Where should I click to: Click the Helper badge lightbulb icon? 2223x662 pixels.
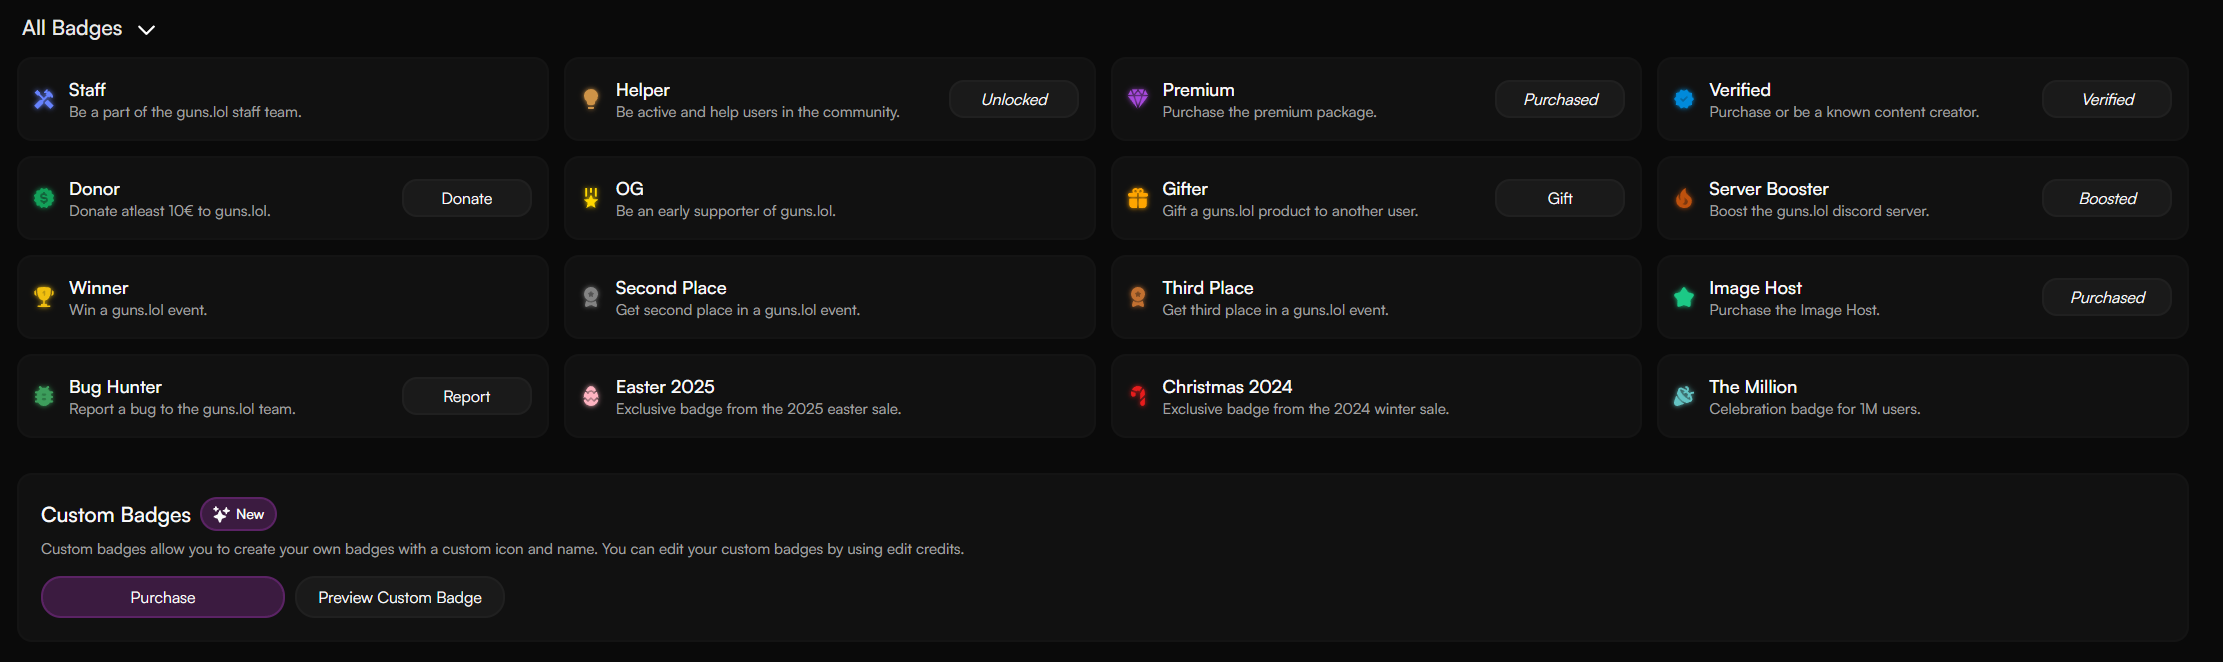pos(591,99)
